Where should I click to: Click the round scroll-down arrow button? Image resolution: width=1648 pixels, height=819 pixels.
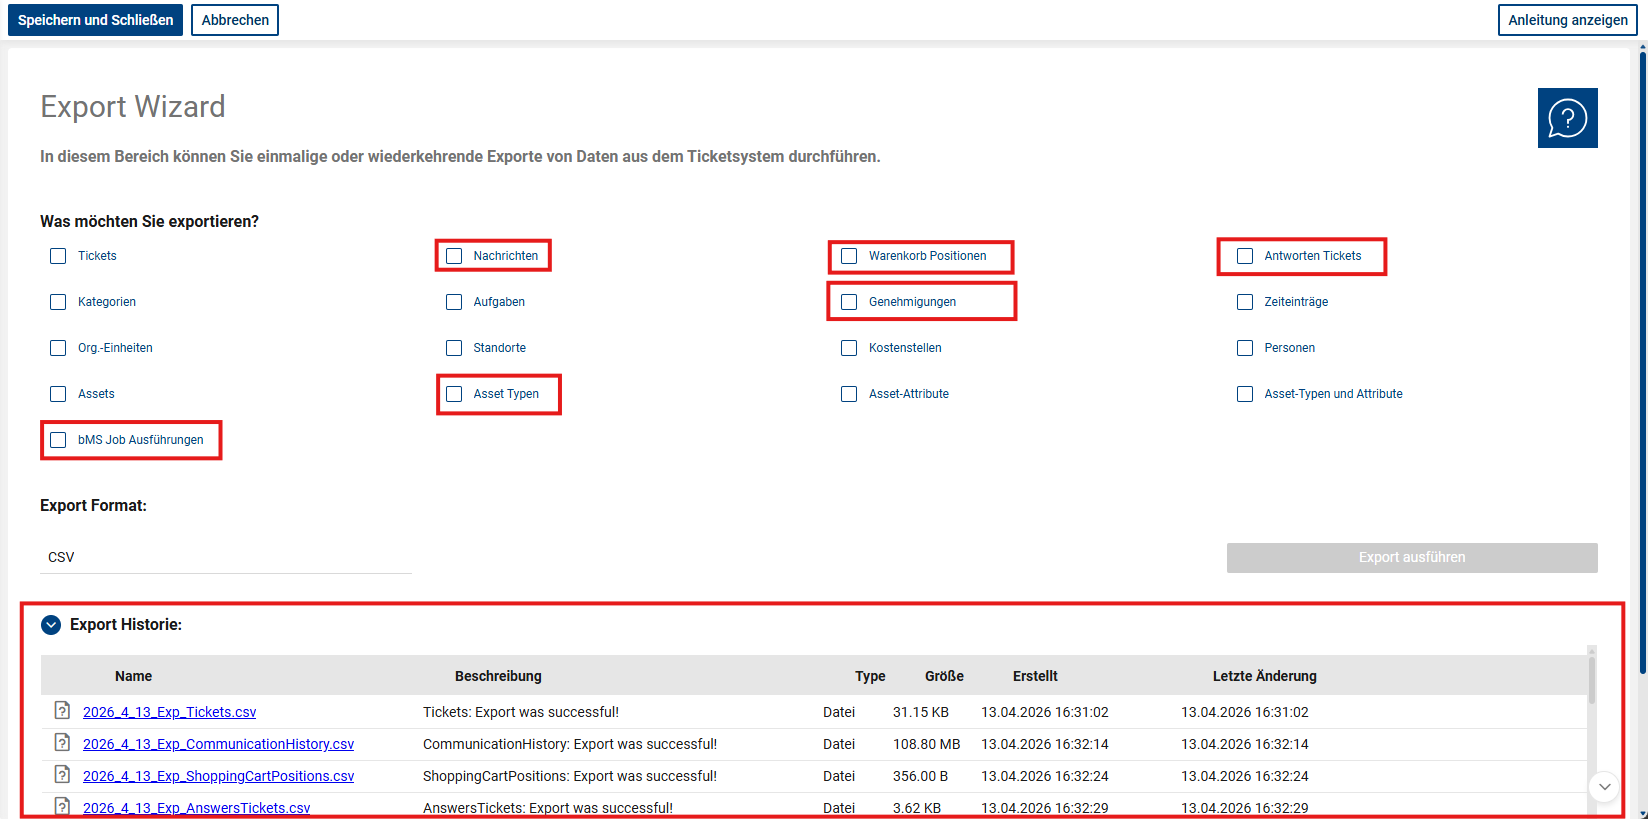tap(1604, 786)
